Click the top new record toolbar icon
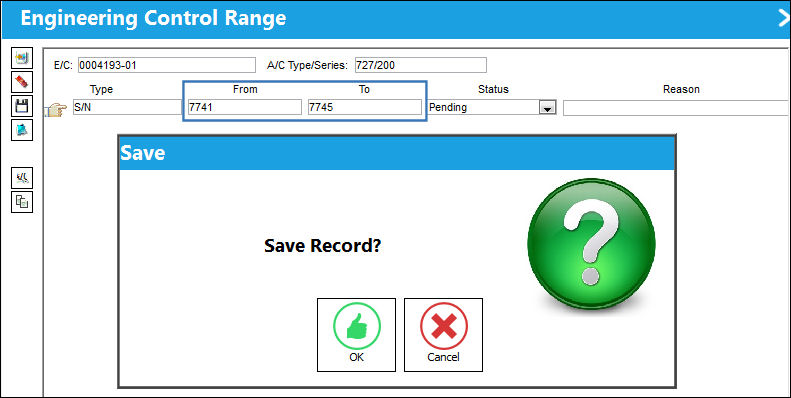This screenshot has width=791, height=398. (22, 58)
